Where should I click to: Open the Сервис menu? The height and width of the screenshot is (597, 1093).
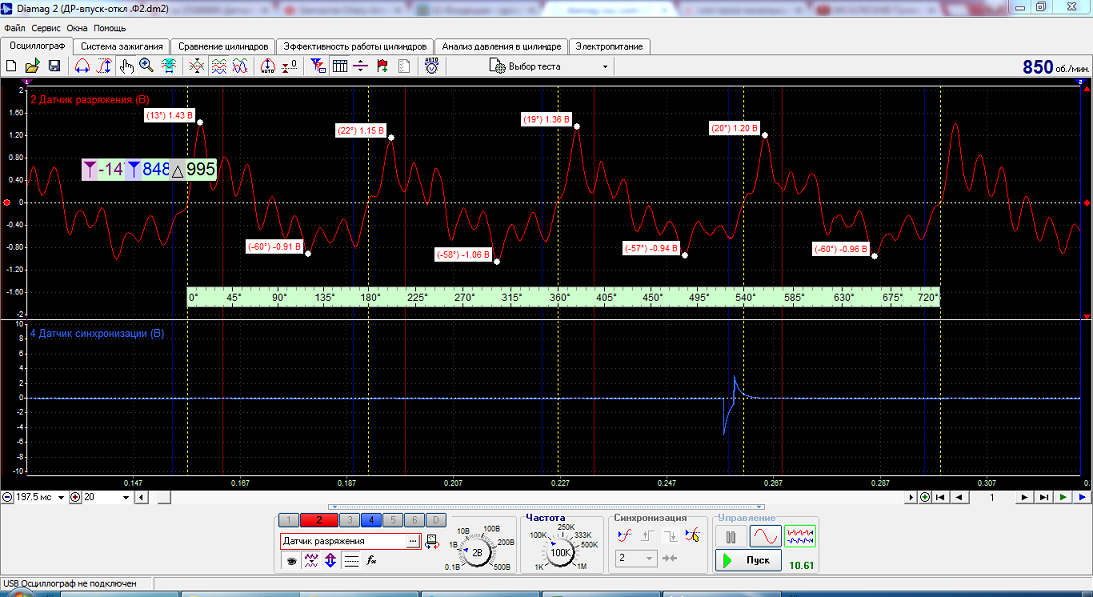(46, 28)
